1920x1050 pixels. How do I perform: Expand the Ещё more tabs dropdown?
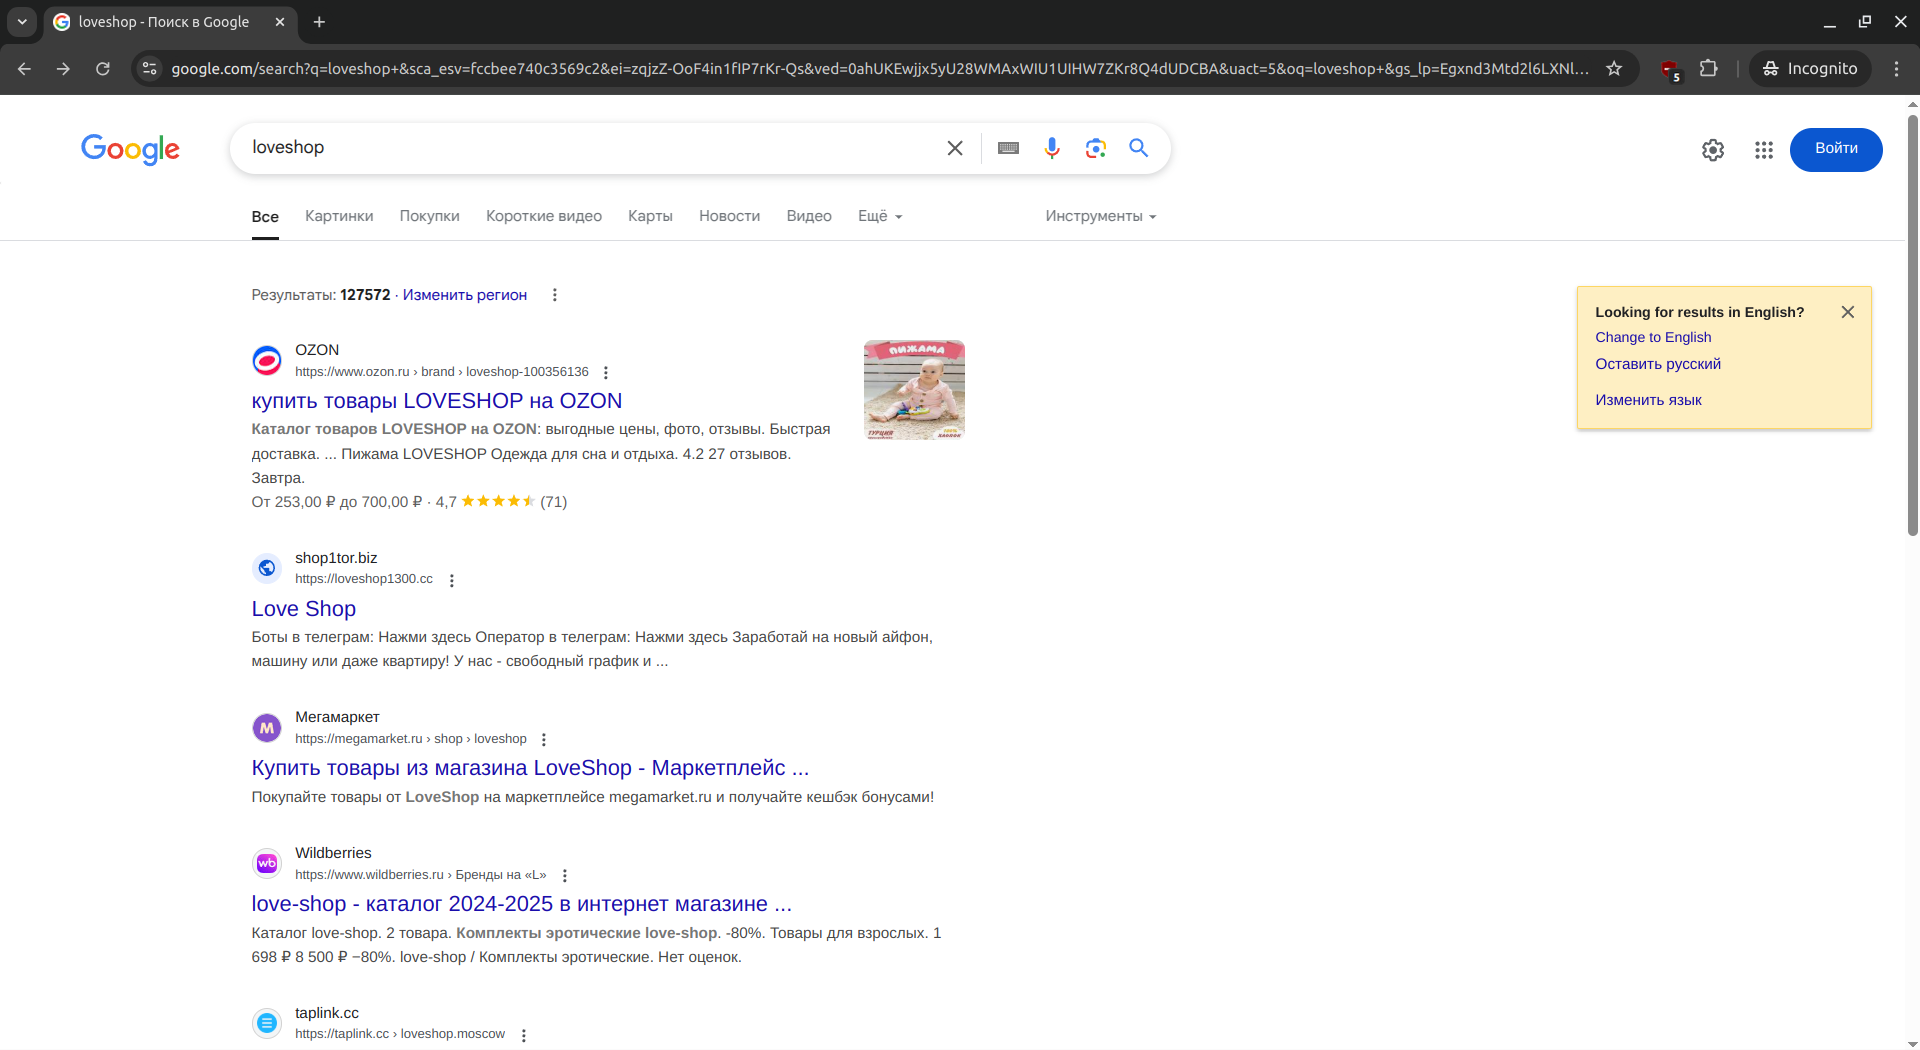click(x=880, y=216)
